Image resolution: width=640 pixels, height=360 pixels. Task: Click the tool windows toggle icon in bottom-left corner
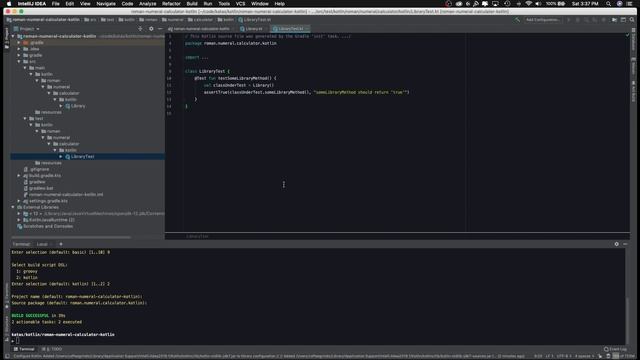7,356
